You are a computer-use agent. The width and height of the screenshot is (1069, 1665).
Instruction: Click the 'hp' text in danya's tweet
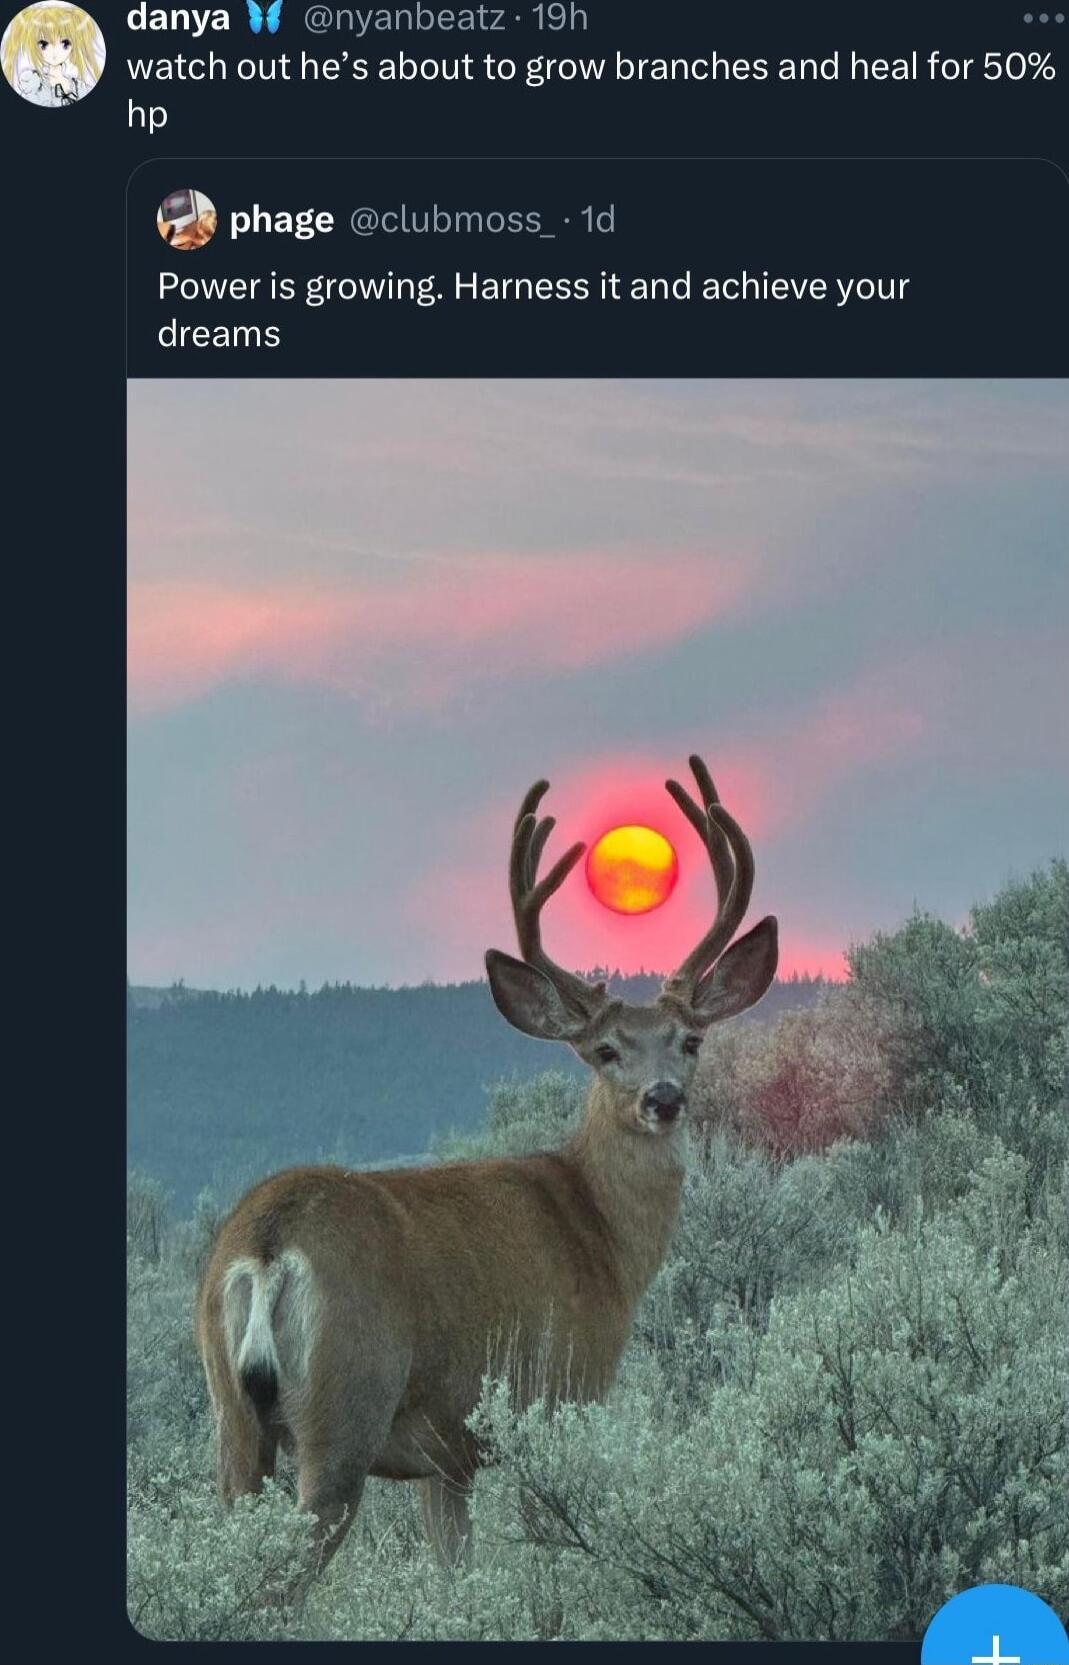147,115
